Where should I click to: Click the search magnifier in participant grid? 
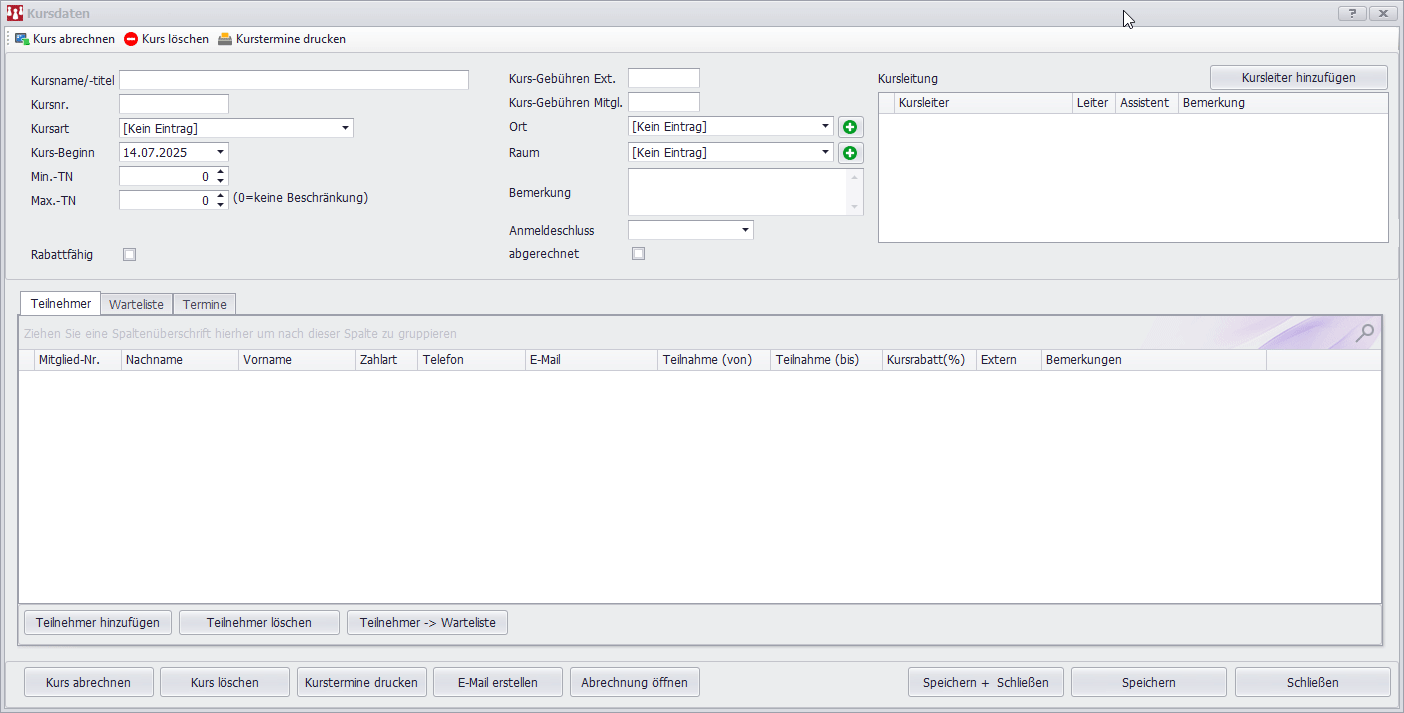(x=1364, y=333)
